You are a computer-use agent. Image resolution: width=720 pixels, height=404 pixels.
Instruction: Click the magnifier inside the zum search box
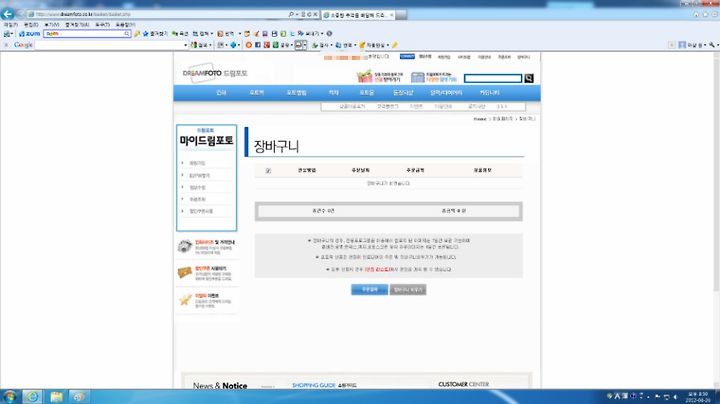click(x=127, y=34)
